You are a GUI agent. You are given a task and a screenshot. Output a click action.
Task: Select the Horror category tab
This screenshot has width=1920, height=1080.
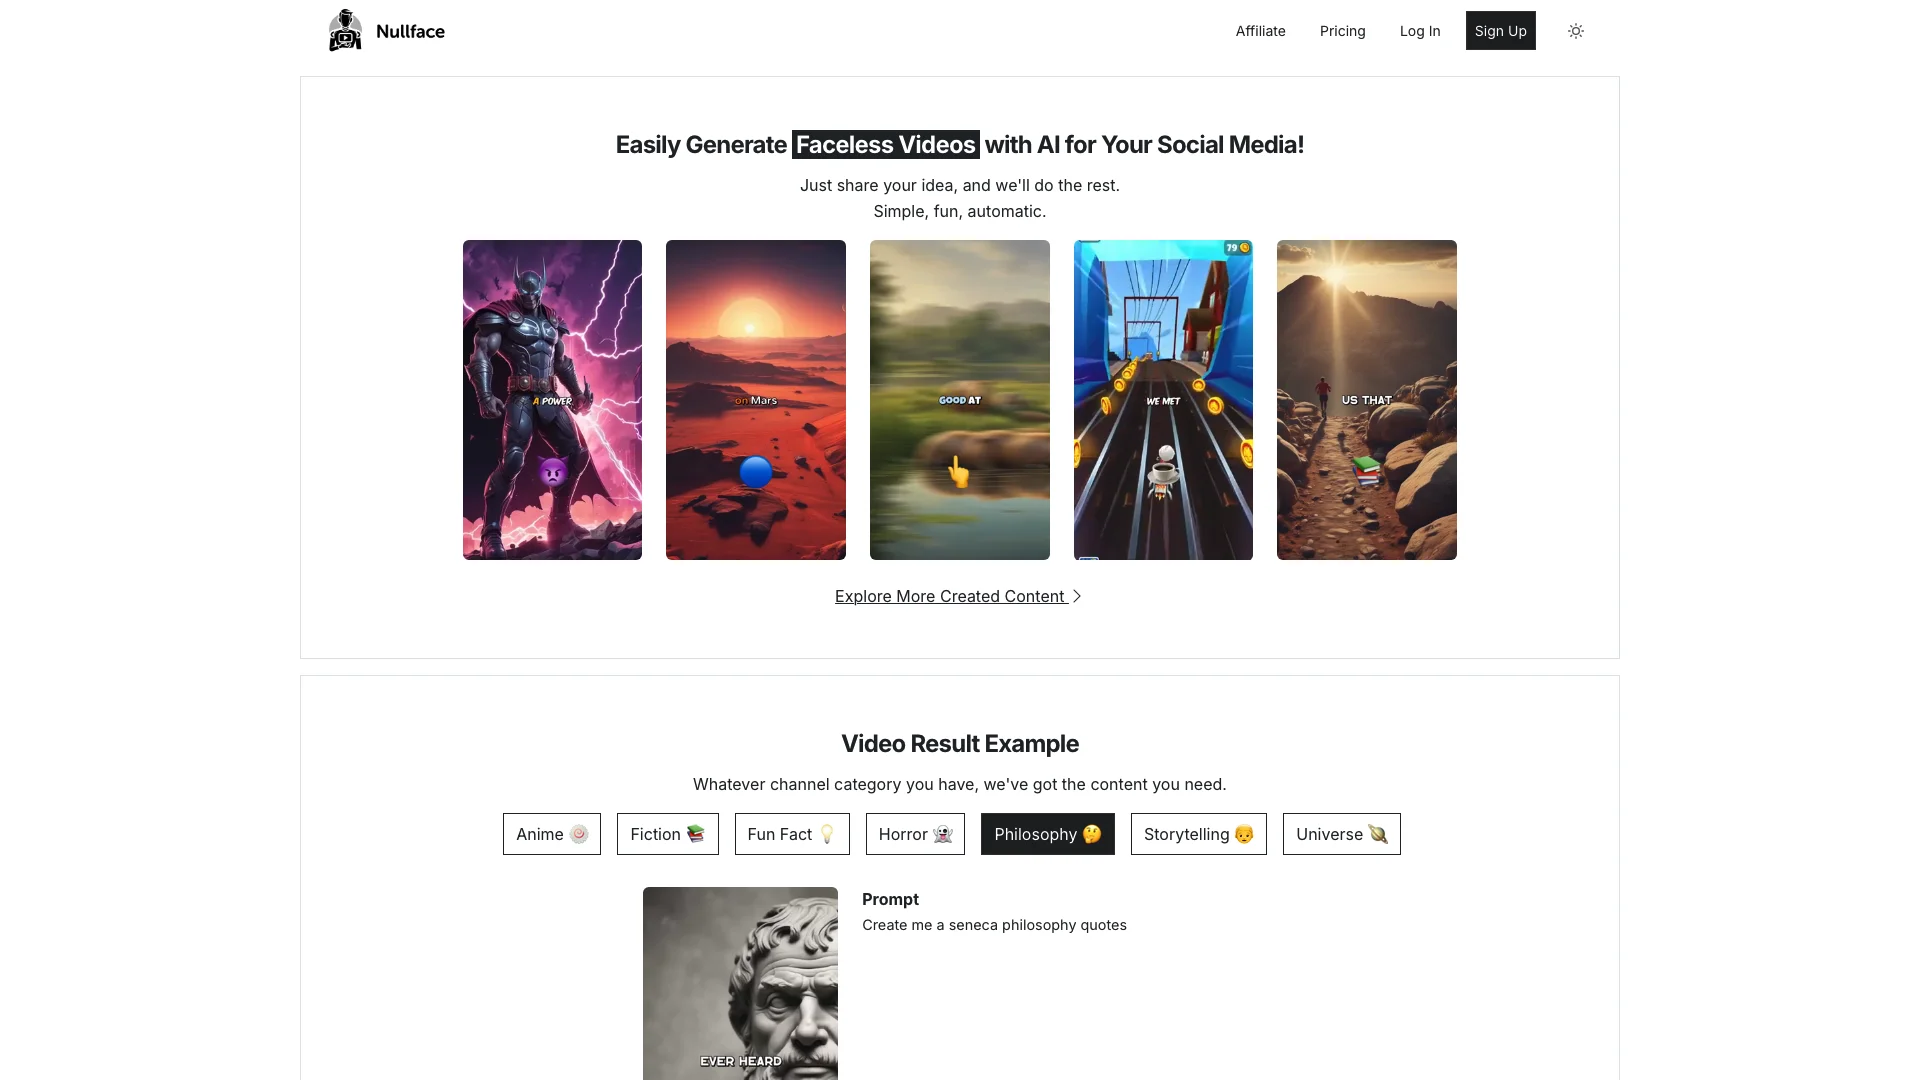click(x=915, y=833)
